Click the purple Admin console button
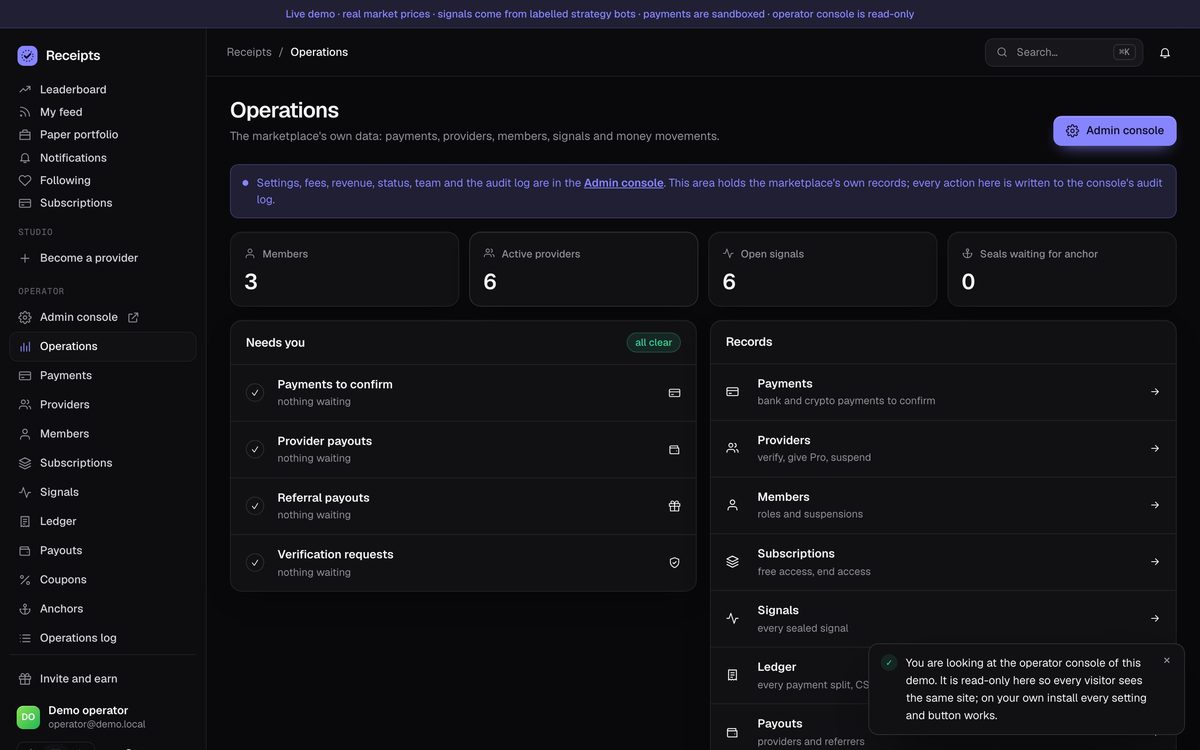The image size is (1200, 750). pyautogui.click(x=1114, y=131)
